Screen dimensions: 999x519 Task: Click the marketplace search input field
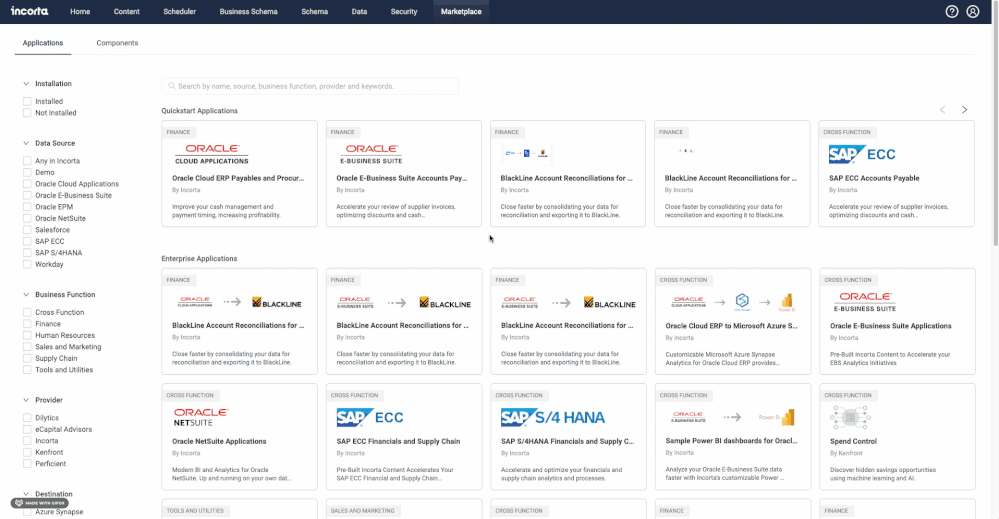310,87
